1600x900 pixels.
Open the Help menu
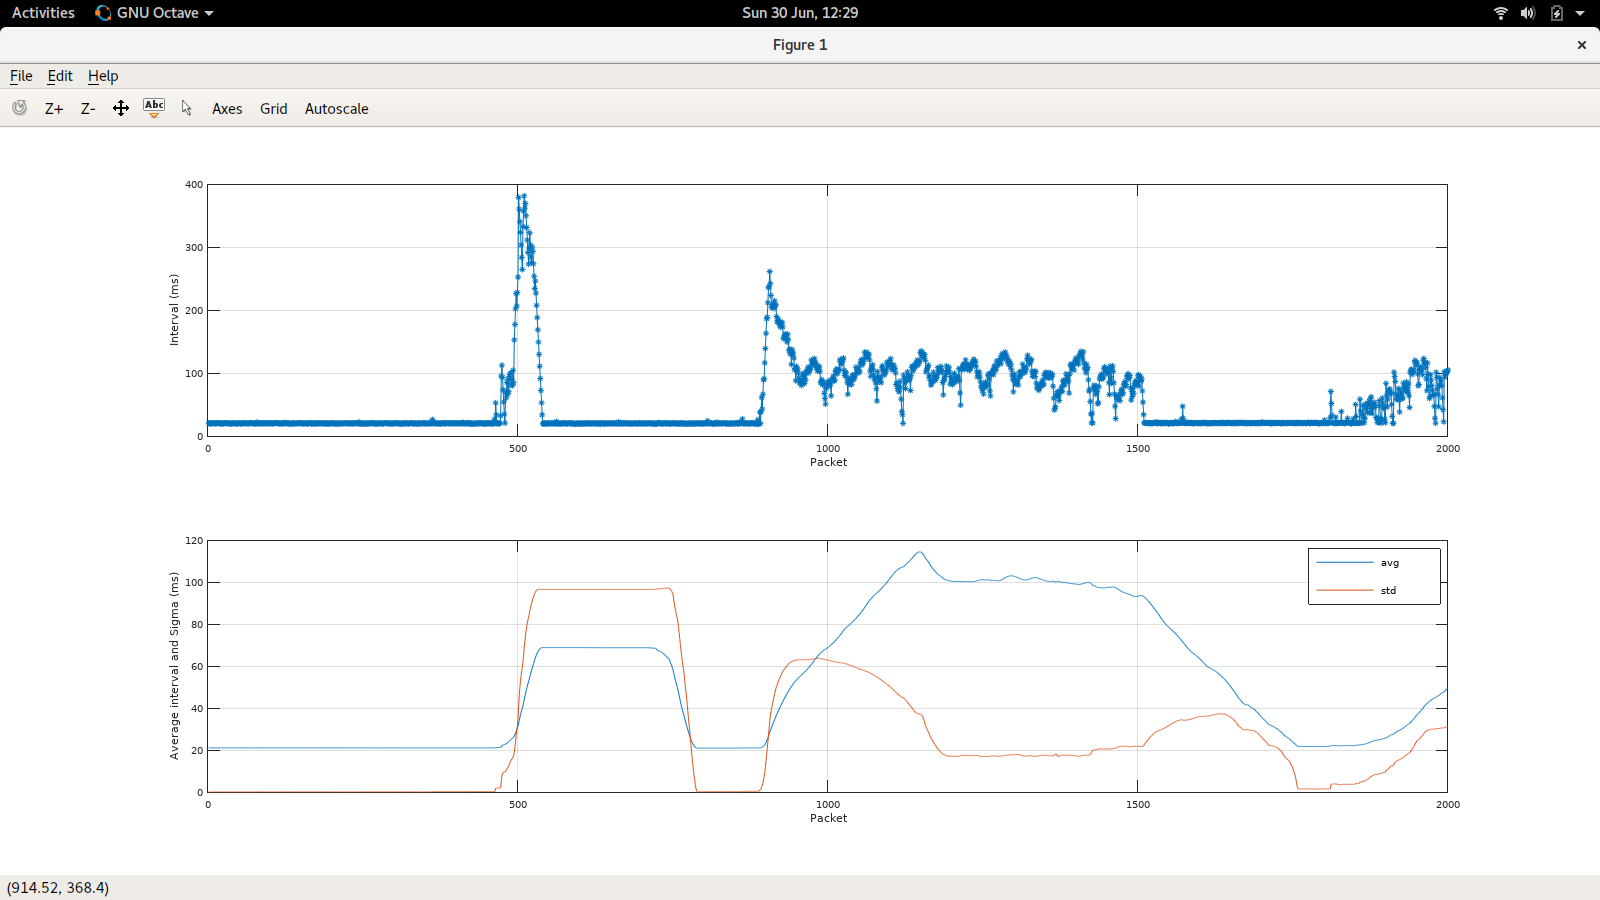tap(103, 76)
